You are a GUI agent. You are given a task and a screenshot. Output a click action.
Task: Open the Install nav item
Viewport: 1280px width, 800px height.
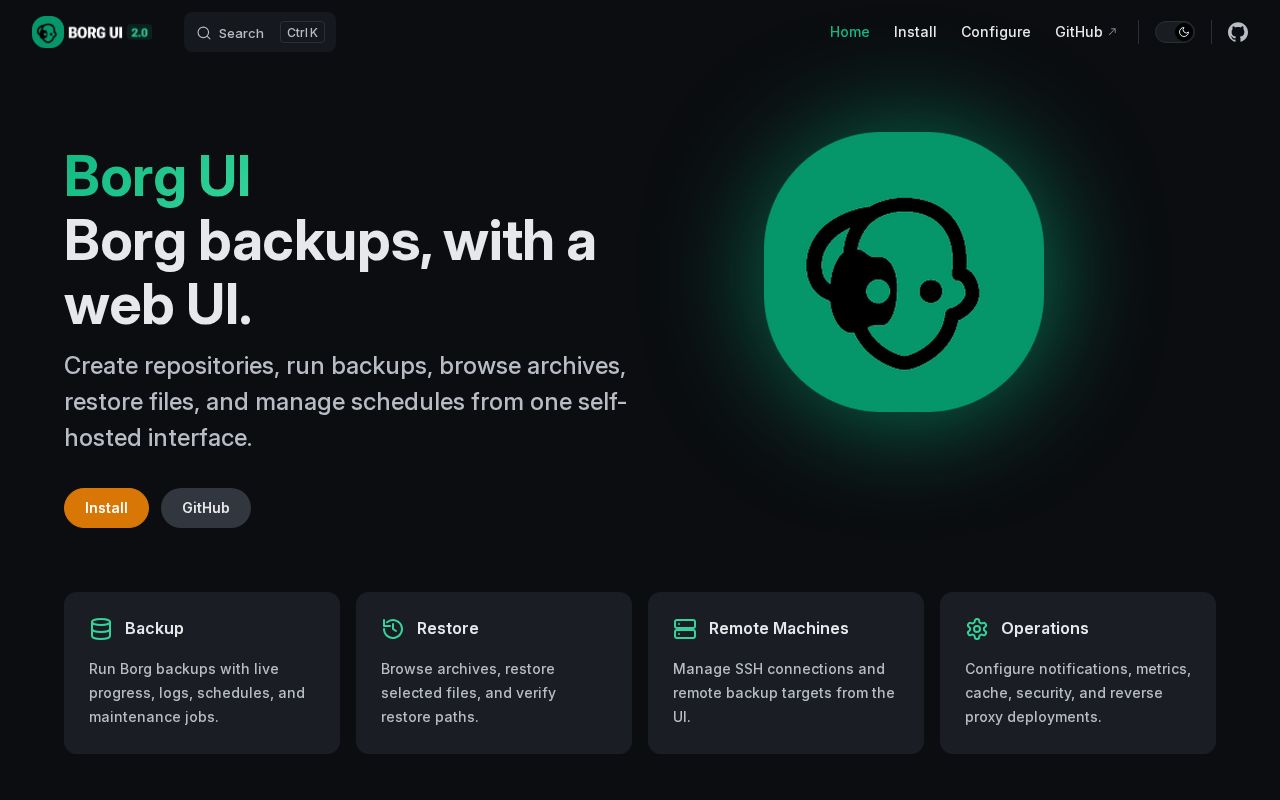pyautogui.click(x=915, y=32)
